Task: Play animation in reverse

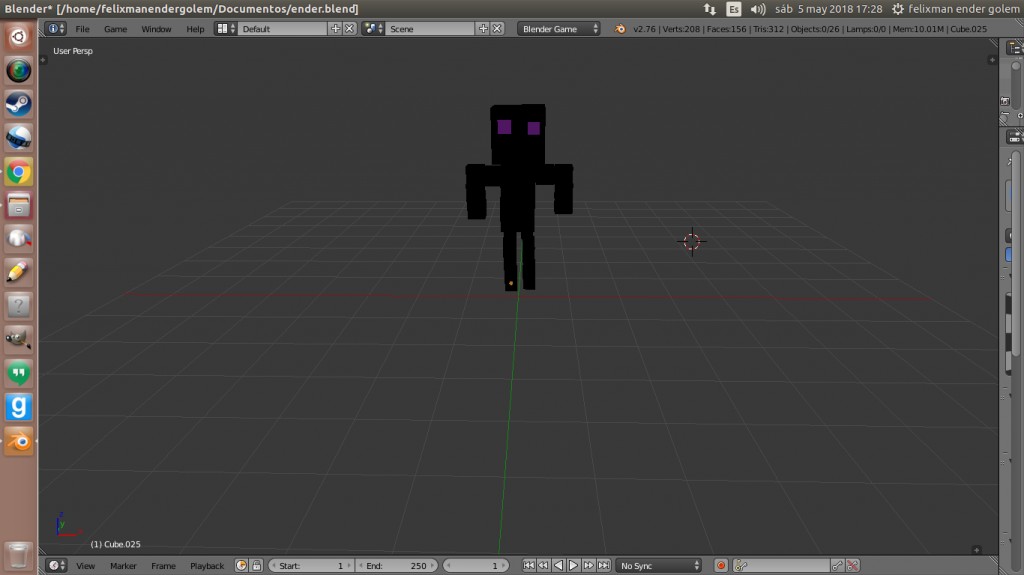Action: click(558, 565)
